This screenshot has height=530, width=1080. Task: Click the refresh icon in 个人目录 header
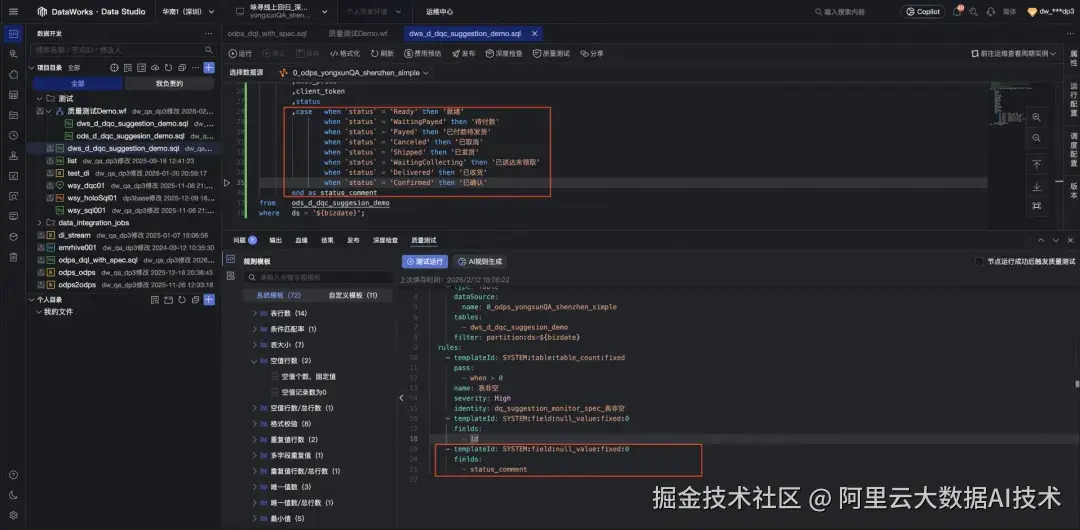point(182,300)
